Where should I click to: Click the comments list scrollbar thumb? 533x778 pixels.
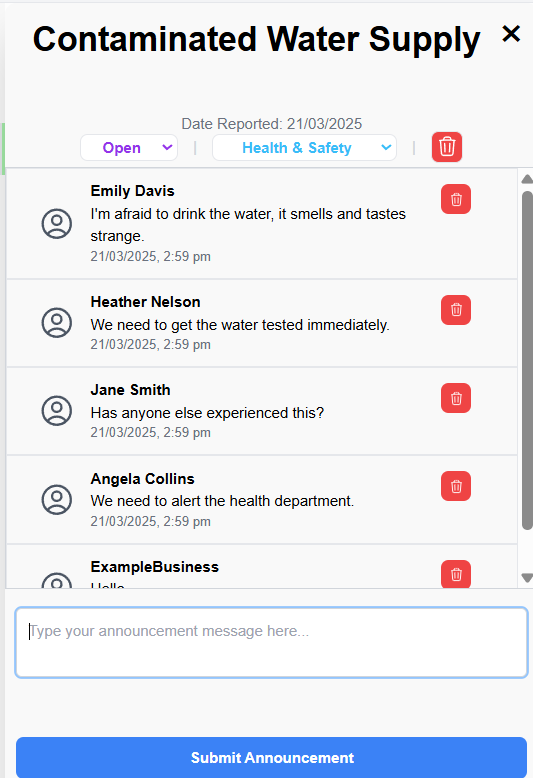527,361
